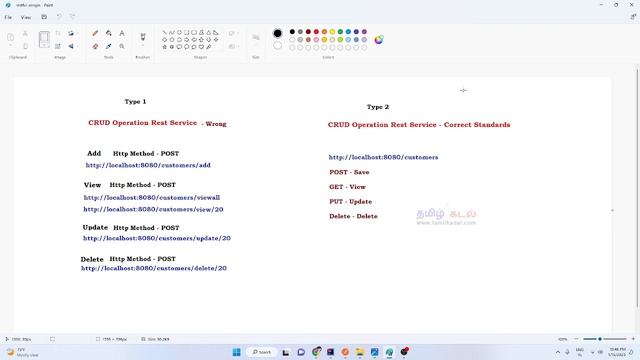Screen dimensions: 640x360
Task: Click the Copy icon
Action: click(25, 47)
